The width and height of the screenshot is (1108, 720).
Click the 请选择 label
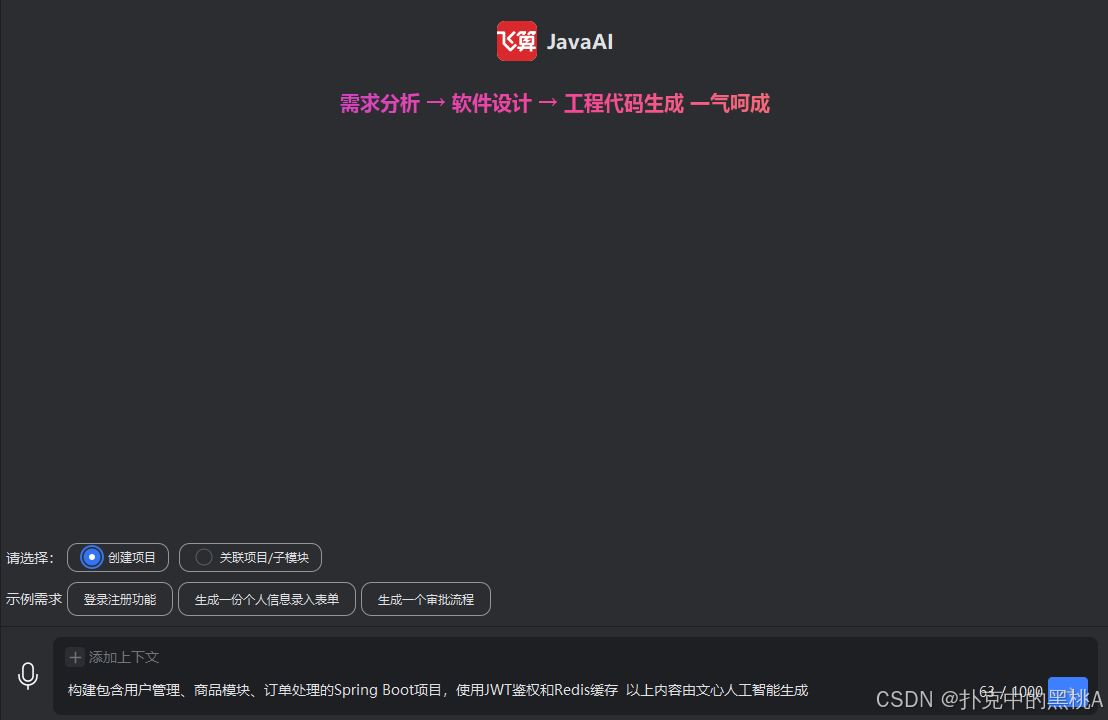(x=30, y=558)
